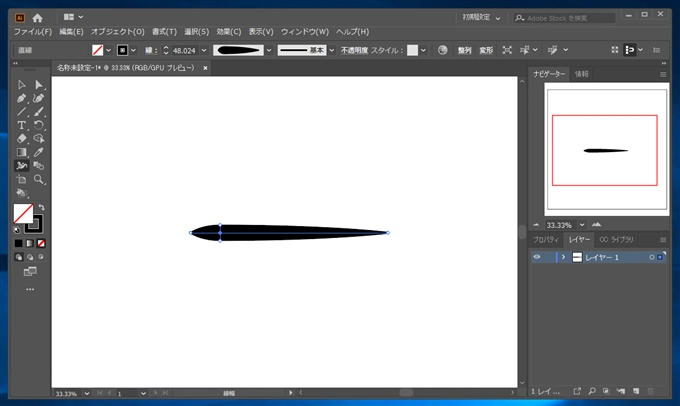Change screen mode icon
The image size is (680, 406).
click(30, 272)
